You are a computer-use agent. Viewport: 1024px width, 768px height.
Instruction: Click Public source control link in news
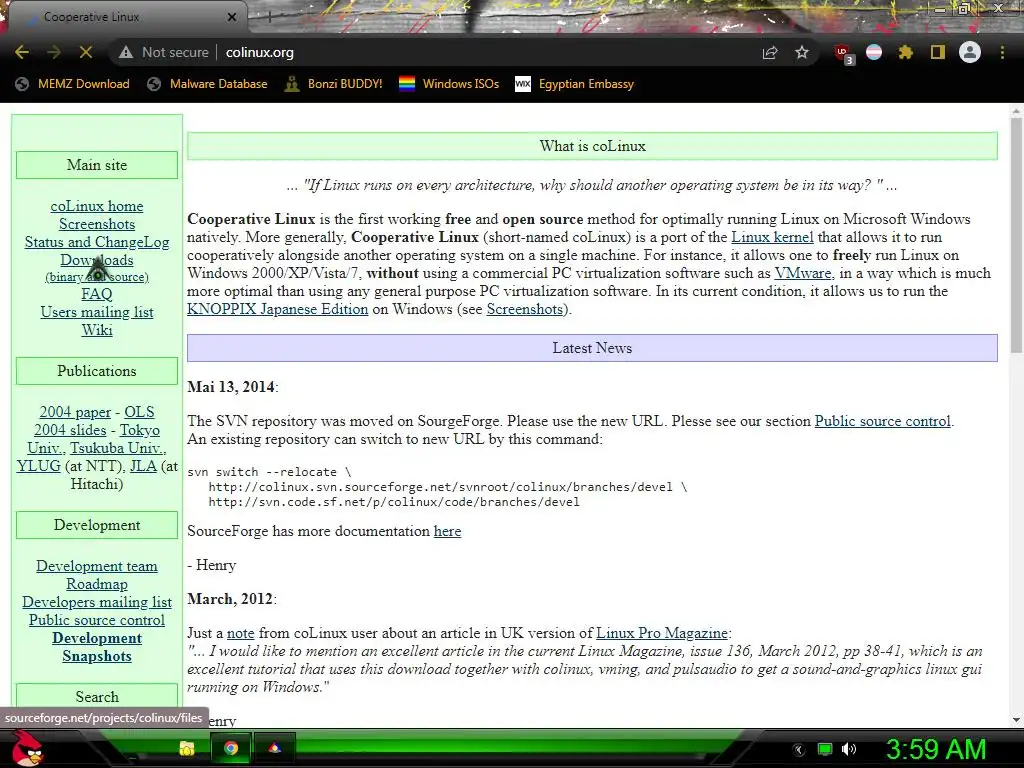point(882,421)
